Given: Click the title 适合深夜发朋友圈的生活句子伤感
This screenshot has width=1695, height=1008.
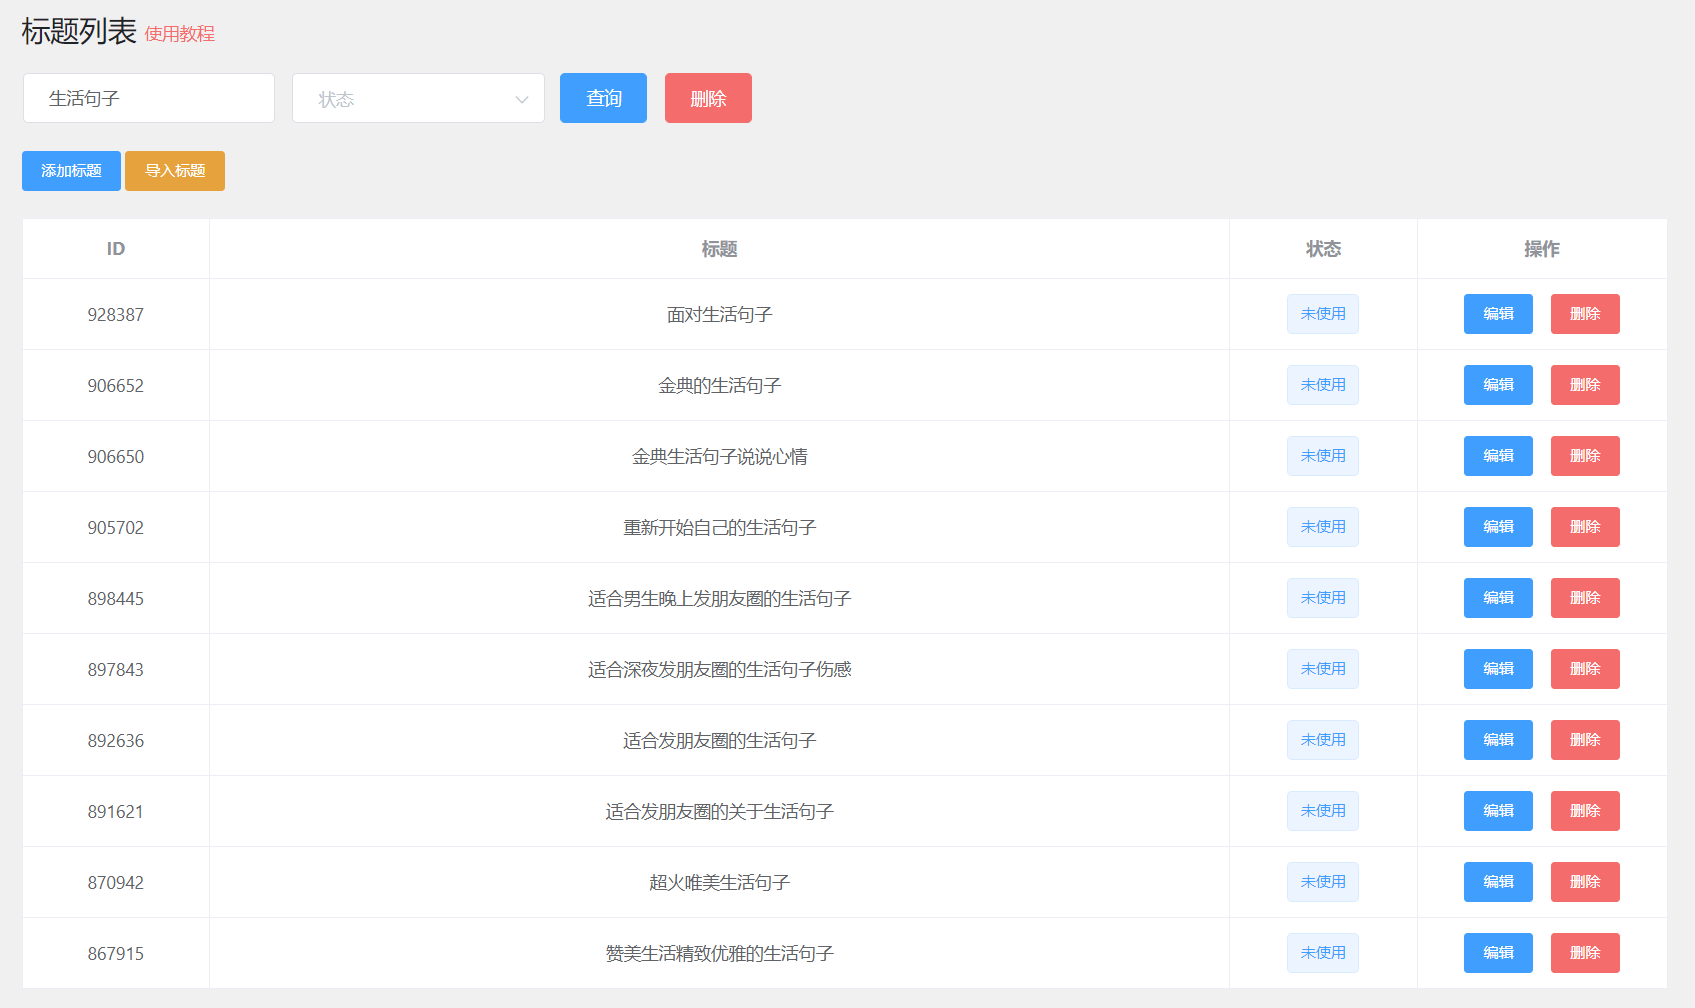Looking at the screenshot, I should pyautogui.click(x=719, y=670).
